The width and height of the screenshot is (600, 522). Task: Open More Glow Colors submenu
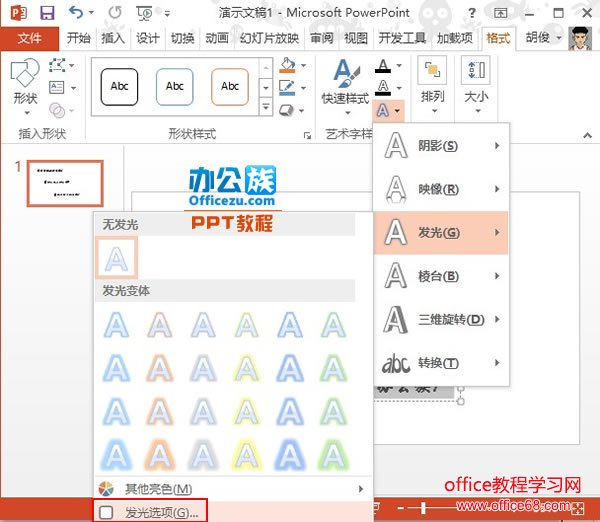click(x=233, y=489)
